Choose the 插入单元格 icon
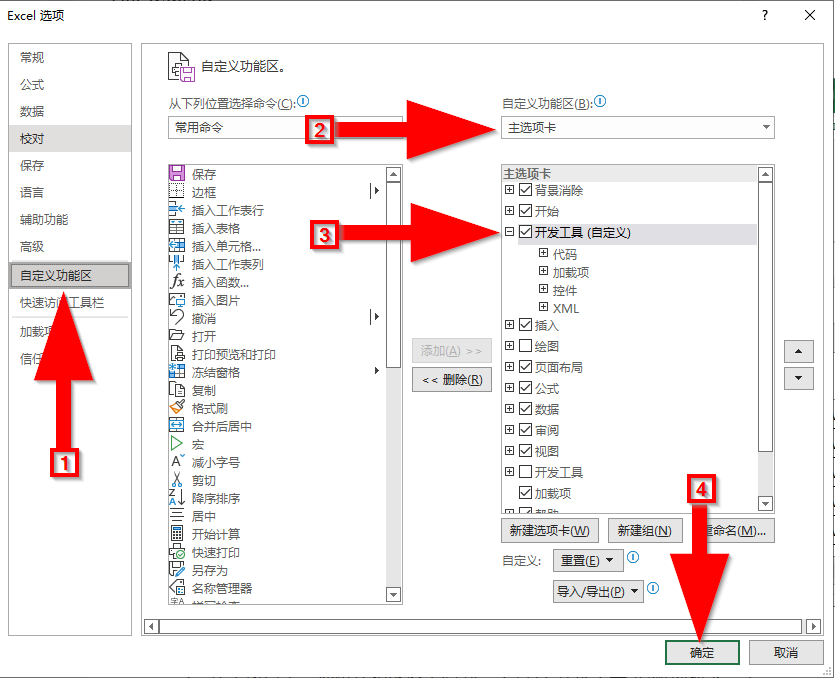 click(x=177, y=246)
